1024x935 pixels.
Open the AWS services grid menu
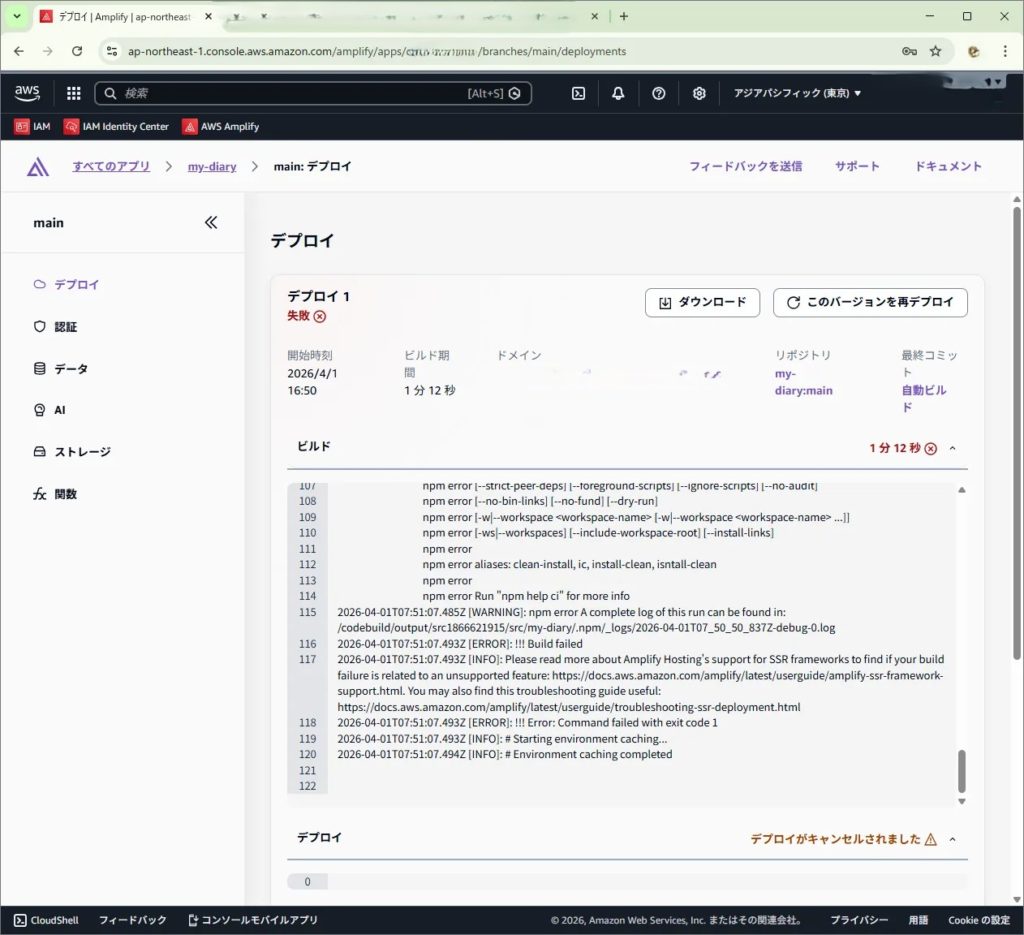click(x=73, y=93)
